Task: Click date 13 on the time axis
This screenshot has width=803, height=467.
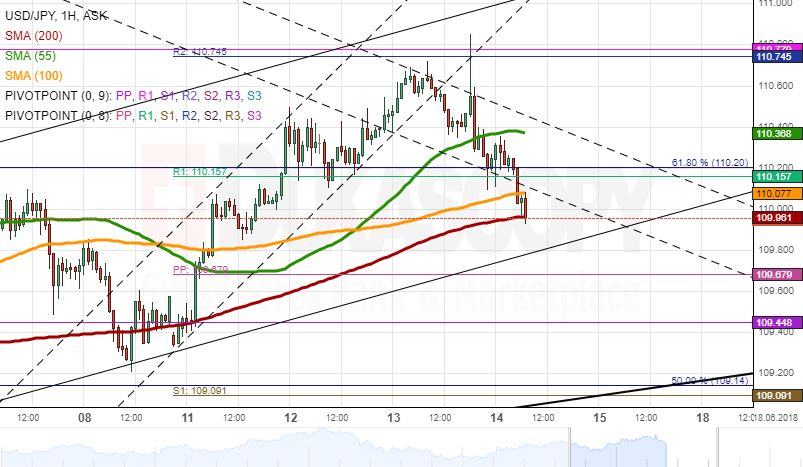Action: pyautogui.click(x=393, y=418)
